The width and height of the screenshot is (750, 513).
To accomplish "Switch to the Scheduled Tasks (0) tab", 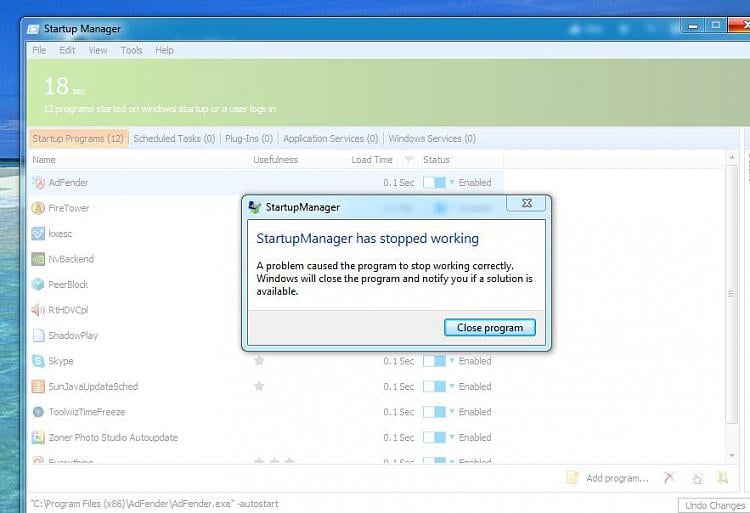I will click(174, 139).
